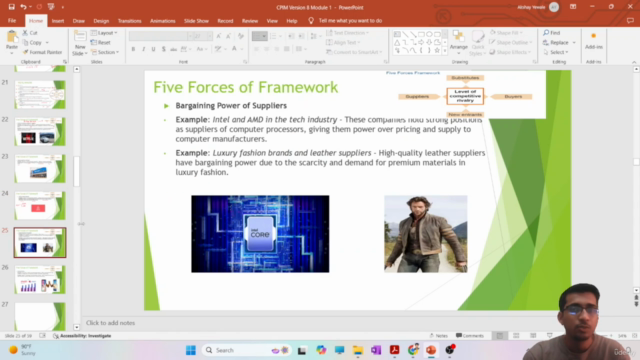This screenshot has height=360, width=640.
Task: Select the Intel Core processor image
Action: tap(260, 233)
